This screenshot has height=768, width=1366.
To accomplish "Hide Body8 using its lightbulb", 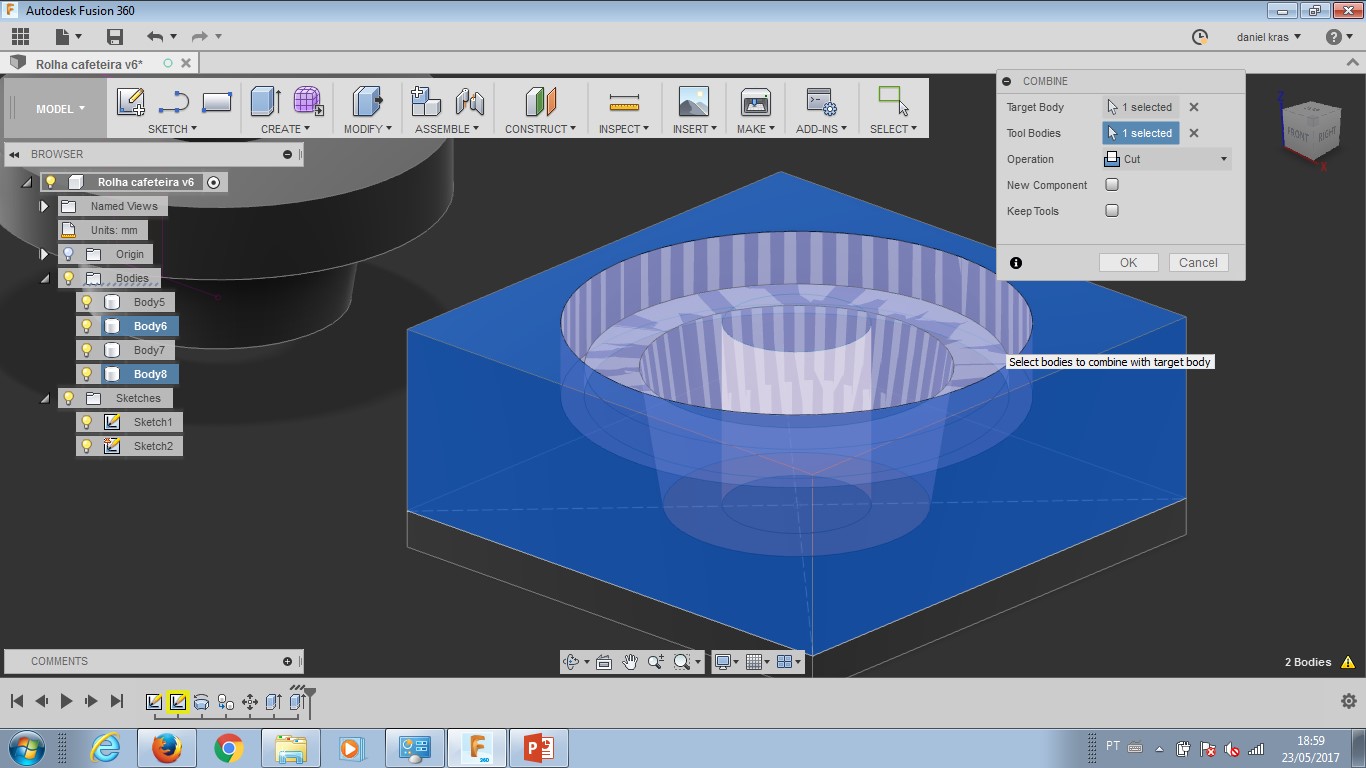I will coord(87,374).
